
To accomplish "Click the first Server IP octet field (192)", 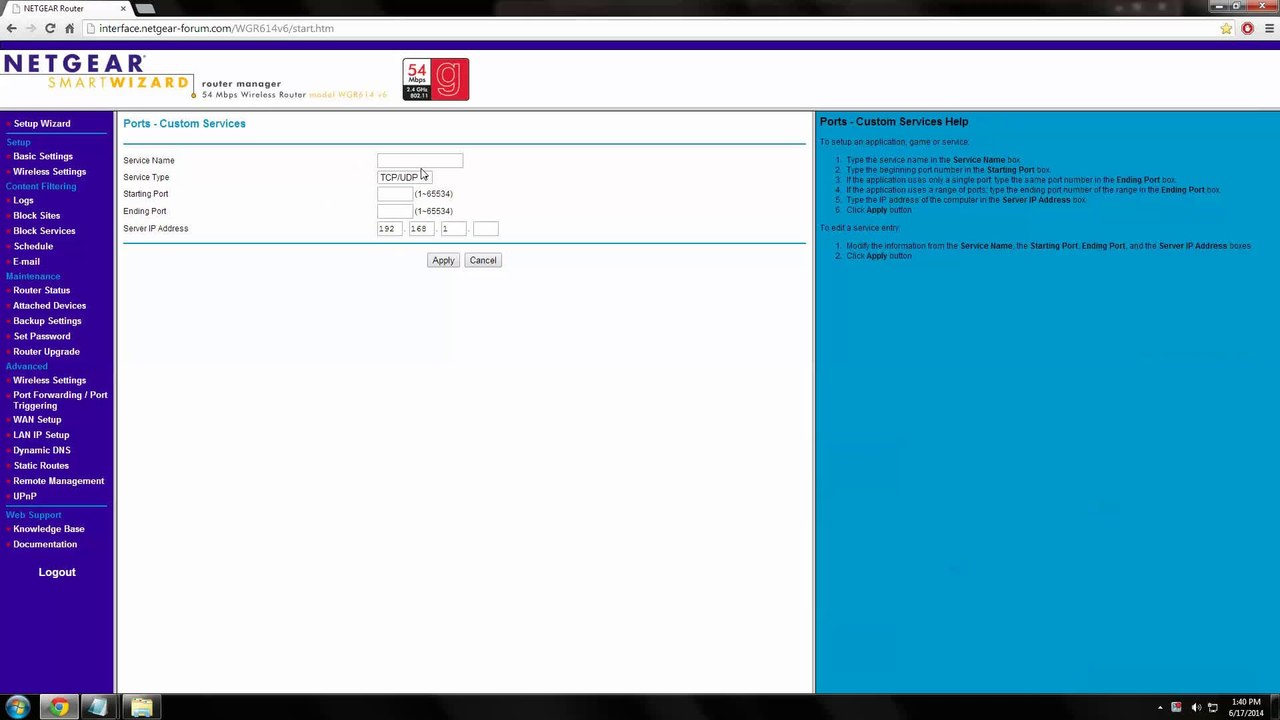I will click(x=389, y=229).
